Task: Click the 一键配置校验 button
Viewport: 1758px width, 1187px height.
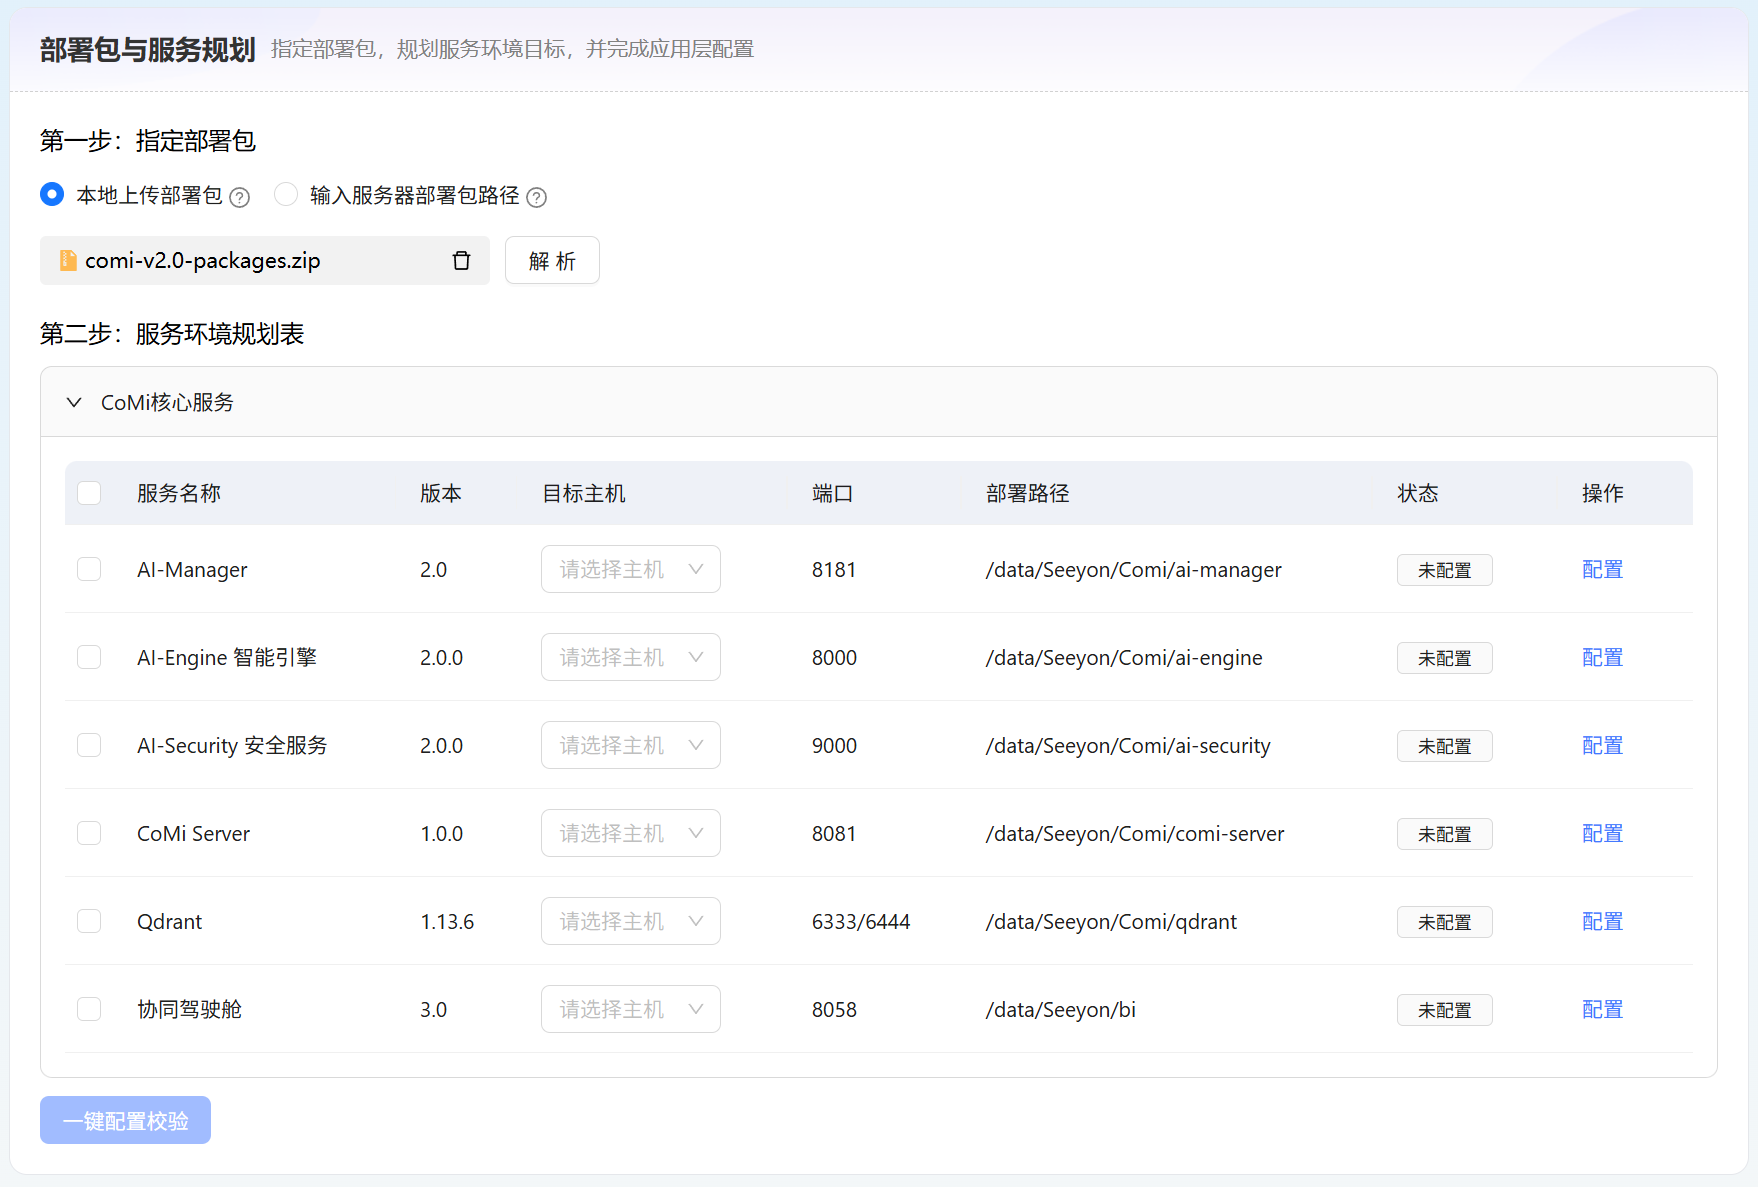Action: point(125,1120)
